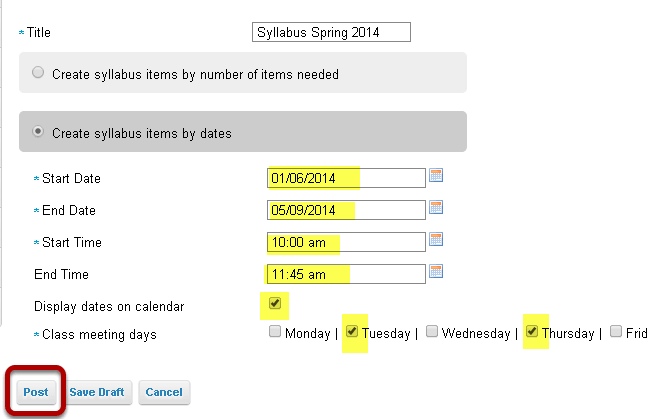Click into the Start Date field
This screenshot has width=647, height=419.
pos(346,178)
